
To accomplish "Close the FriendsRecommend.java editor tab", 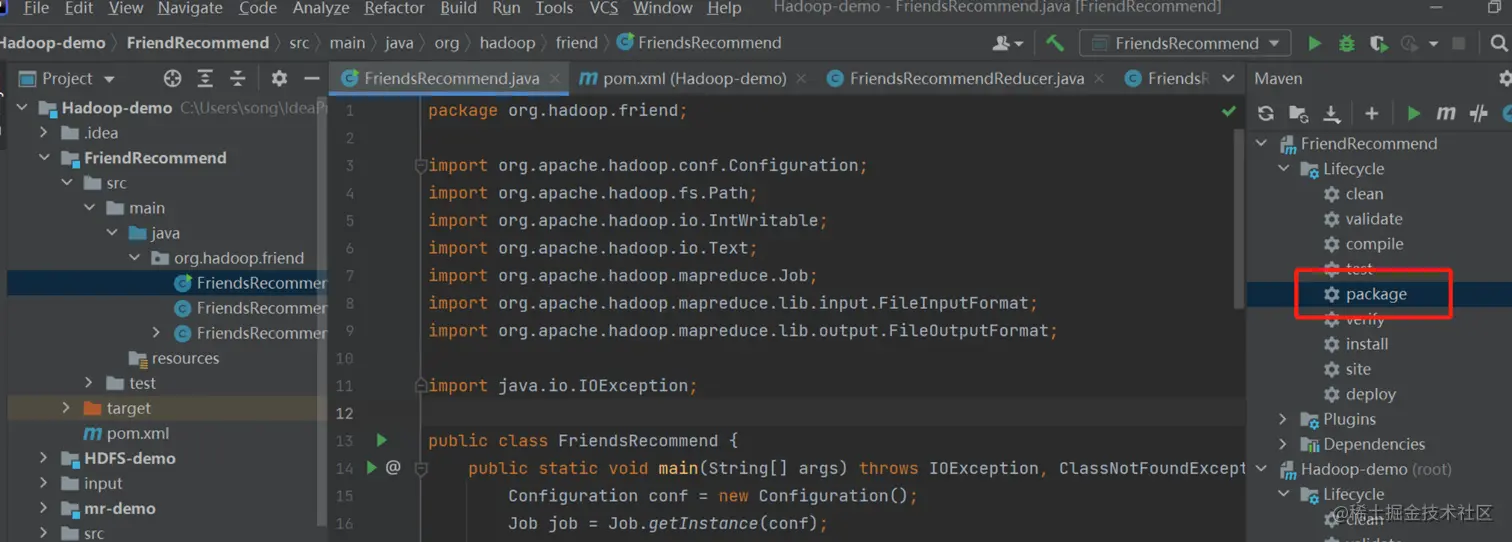I will 555,78.
